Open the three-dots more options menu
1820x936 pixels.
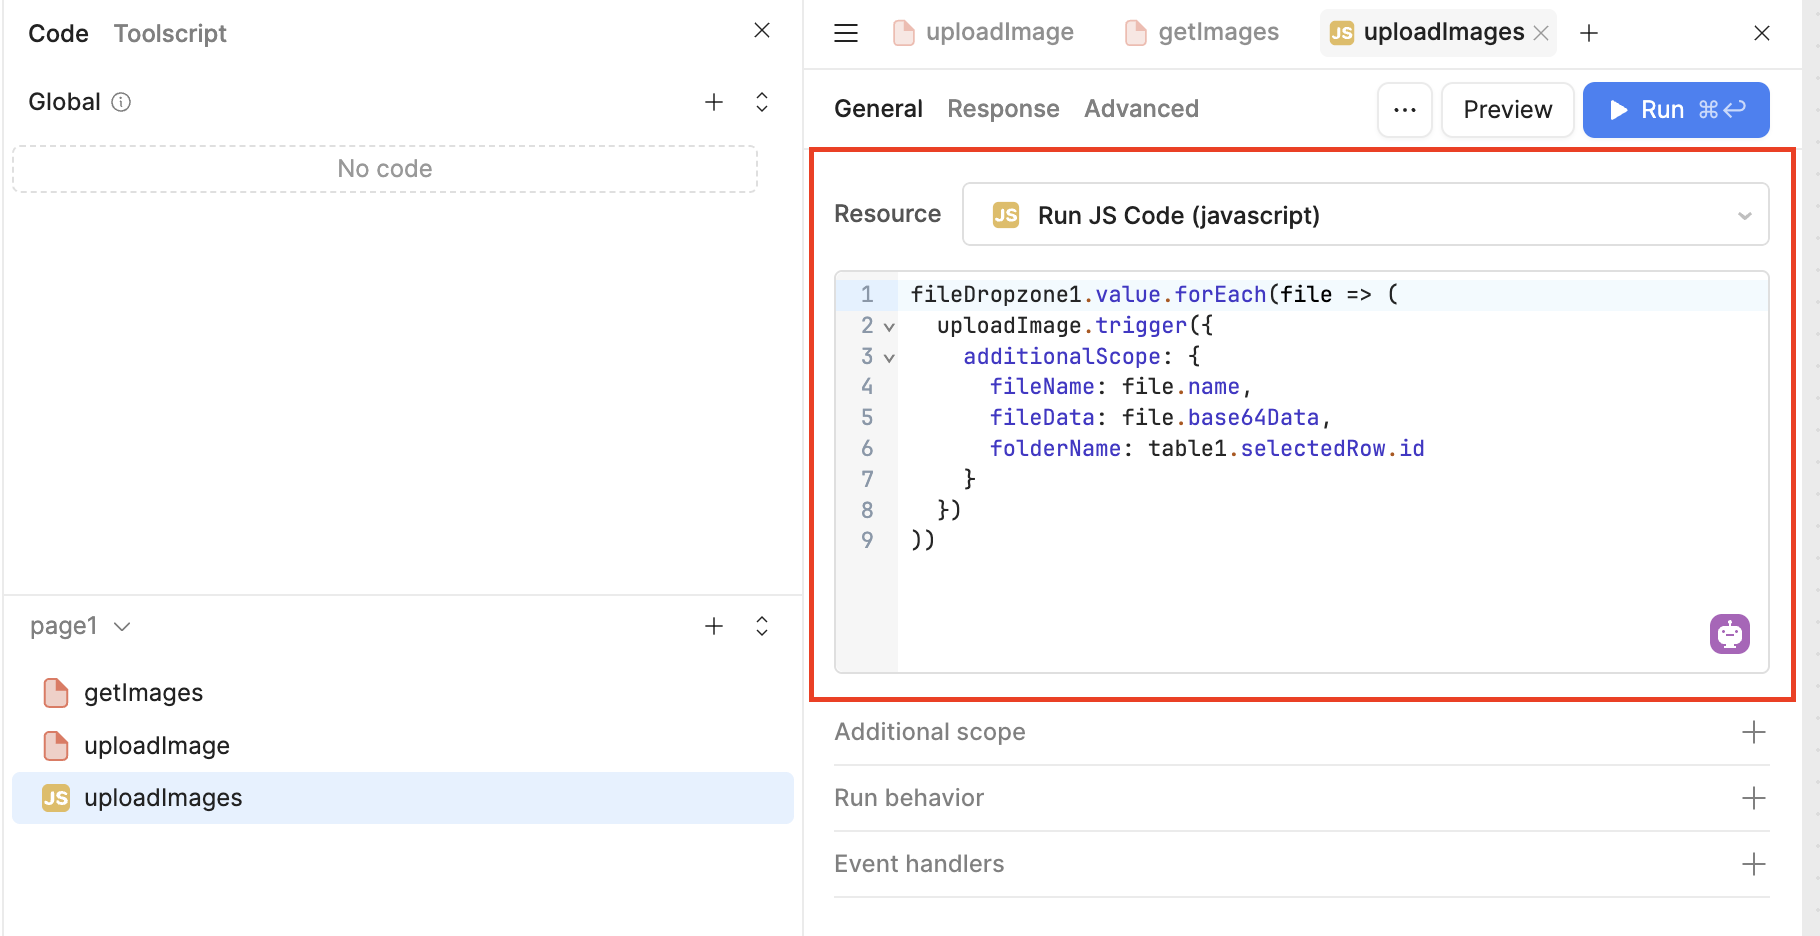click(1404, 110)
